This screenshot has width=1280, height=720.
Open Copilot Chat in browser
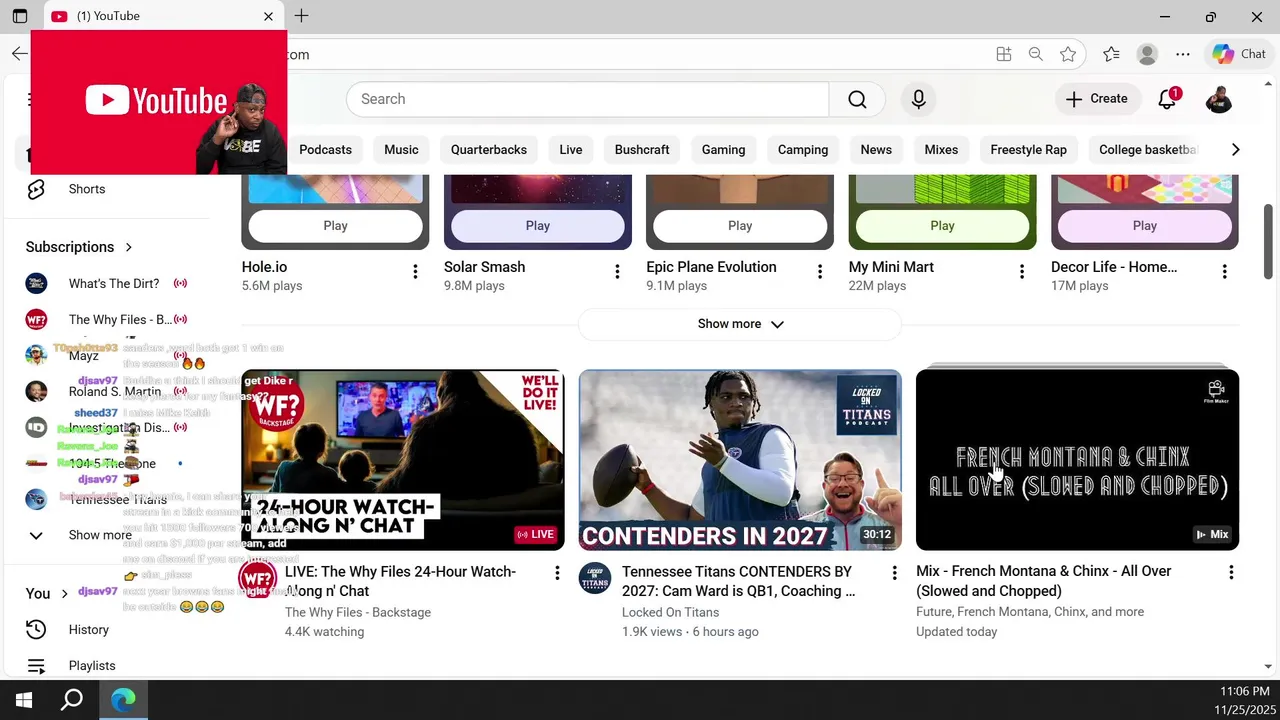(x=1240, y=54)
